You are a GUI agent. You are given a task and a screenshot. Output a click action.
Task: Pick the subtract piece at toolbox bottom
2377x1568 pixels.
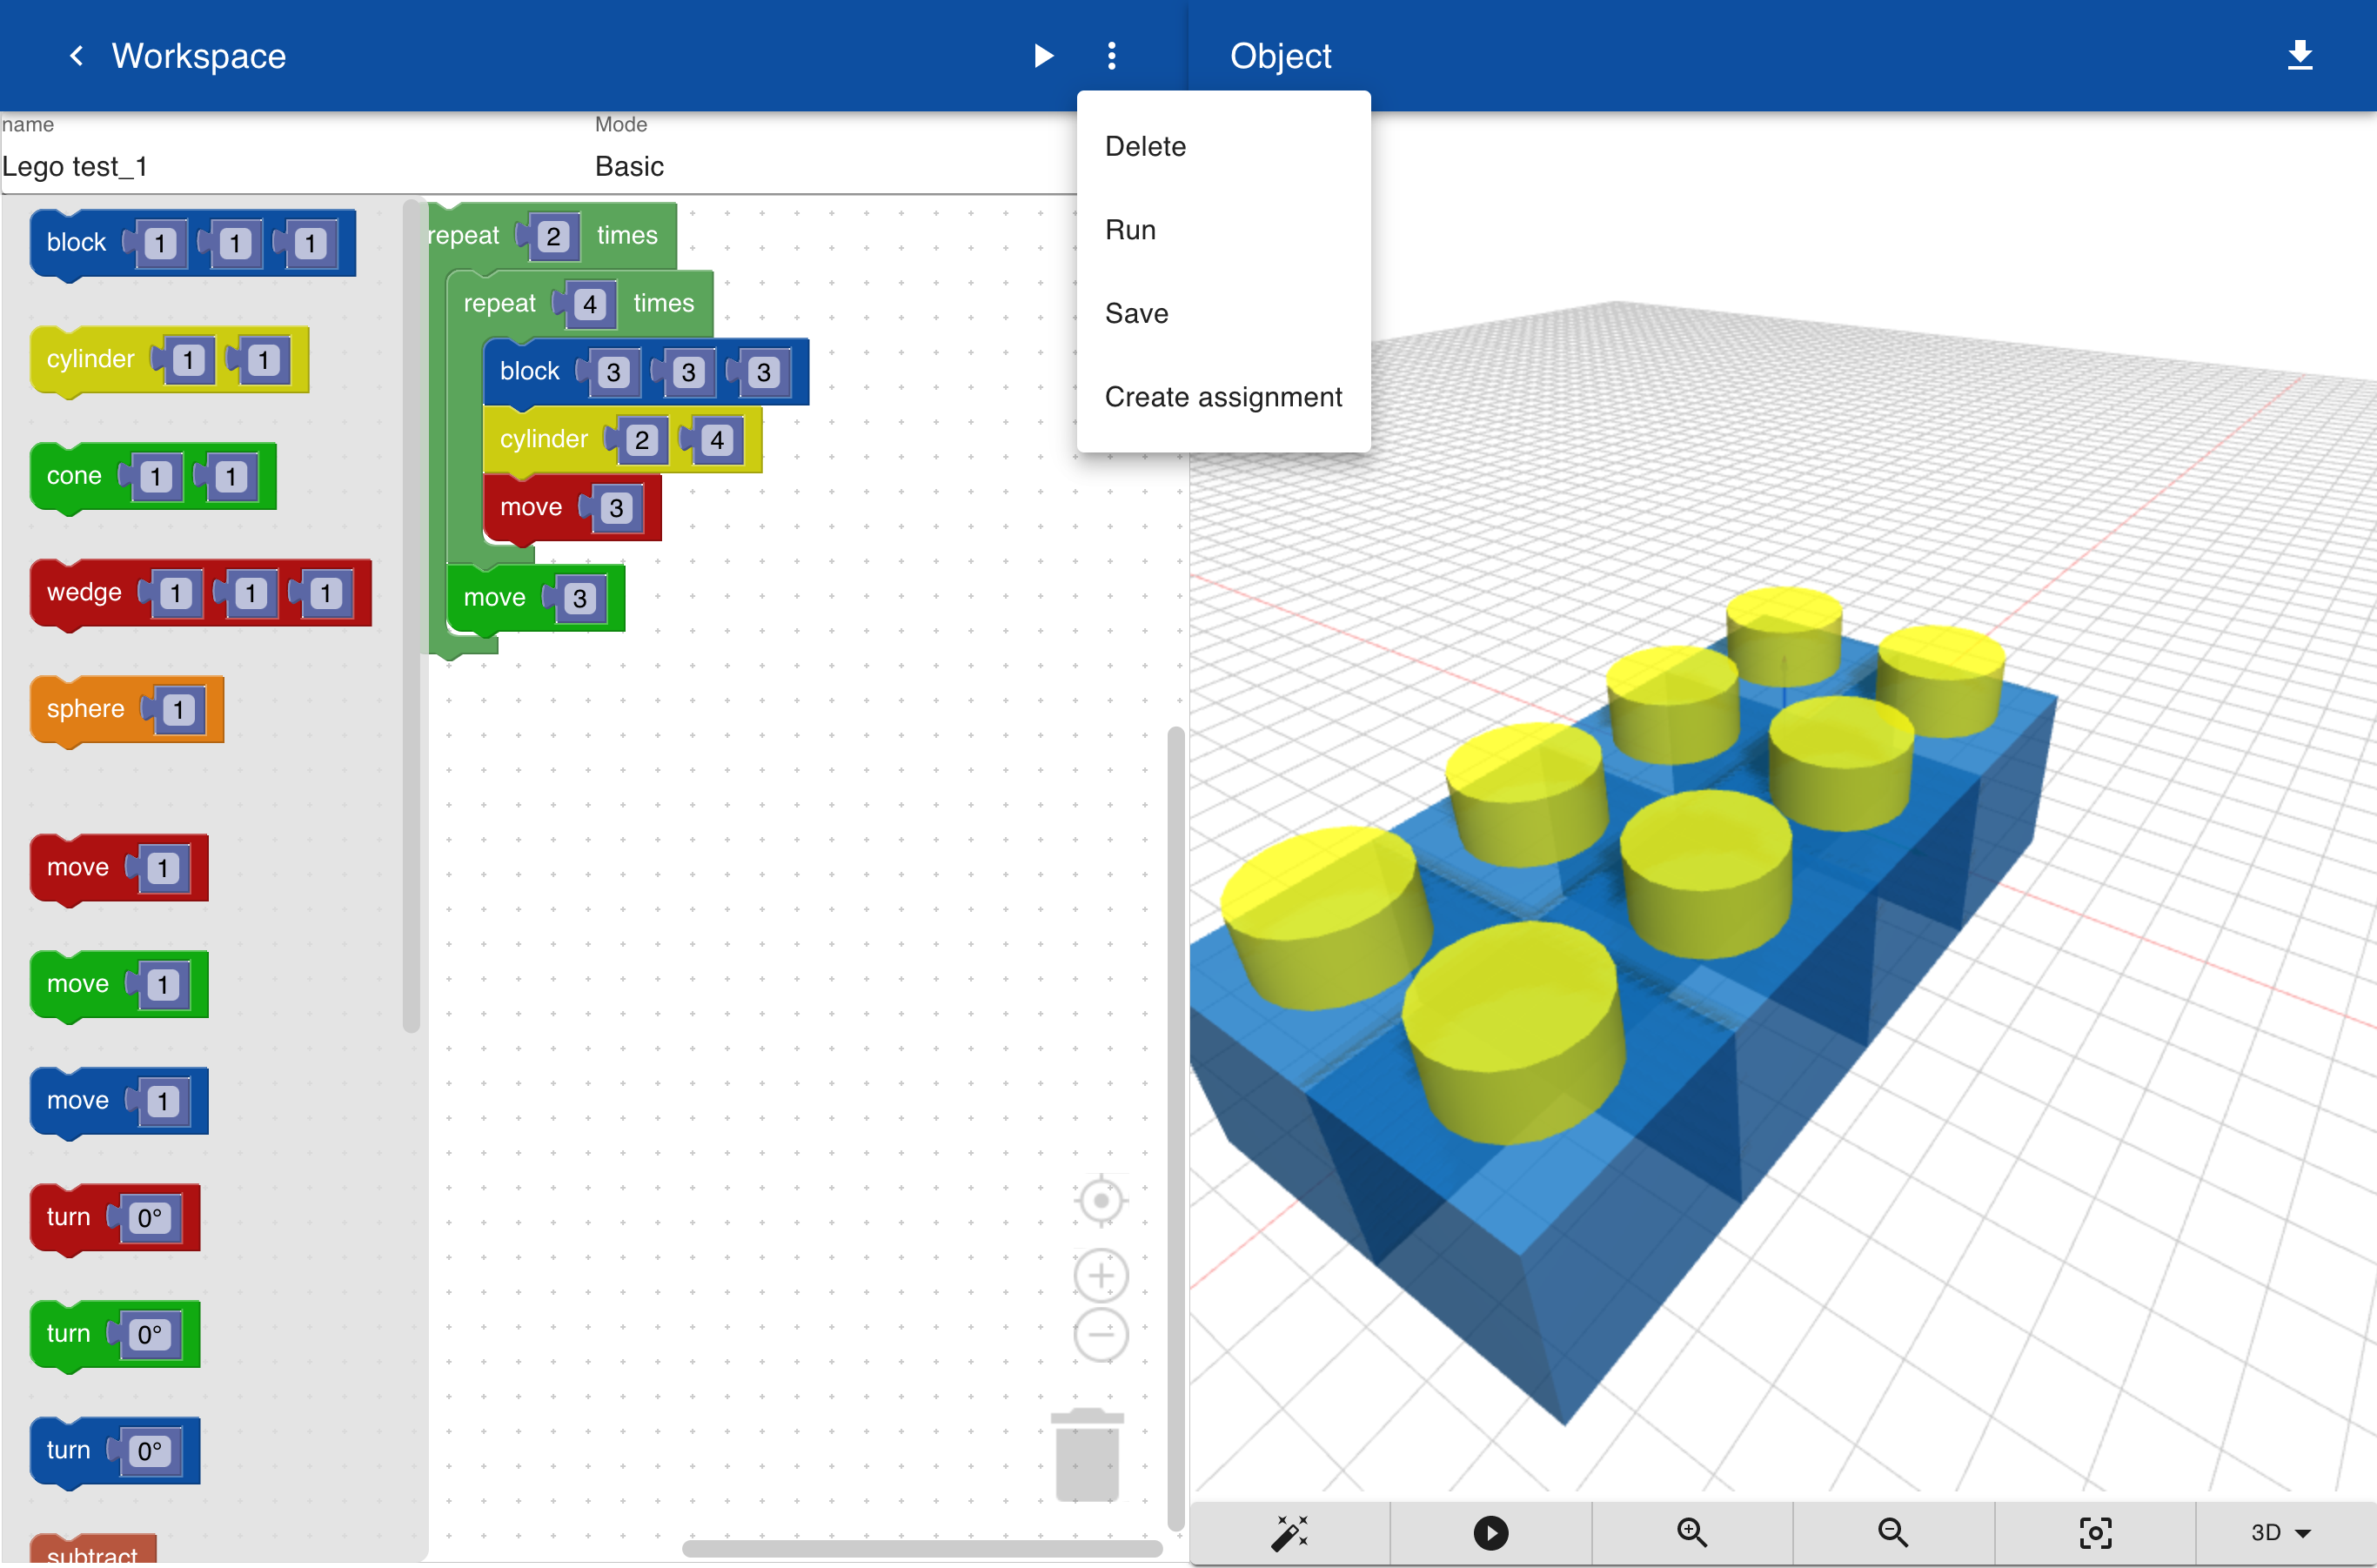coord(93,1550)
